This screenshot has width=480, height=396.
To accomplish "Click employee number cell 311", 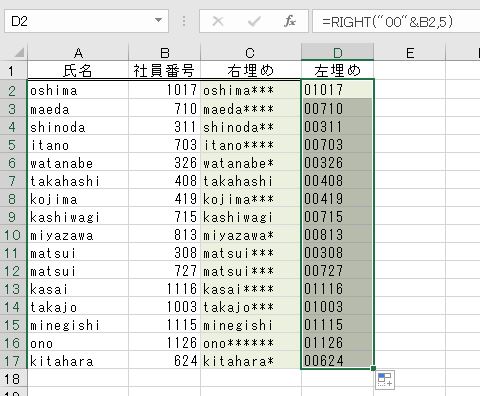I will pyautogui.click(x=165, y=126).
